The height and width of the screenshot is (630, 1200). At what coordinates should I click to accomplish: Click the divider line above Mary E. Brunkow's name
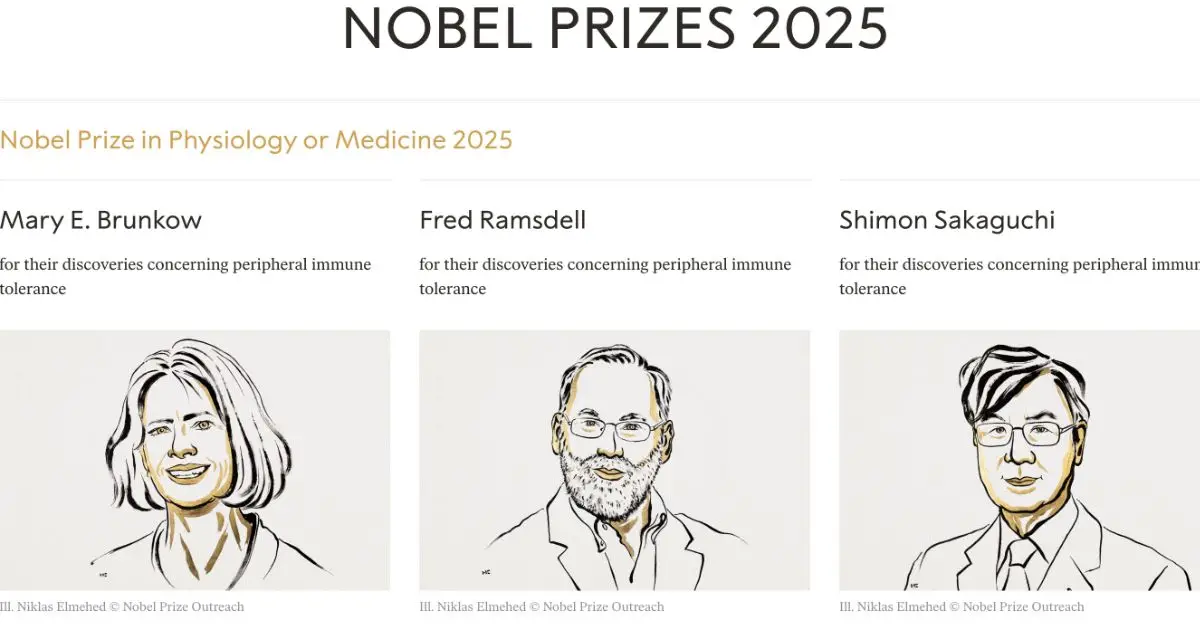click(195, 181)
